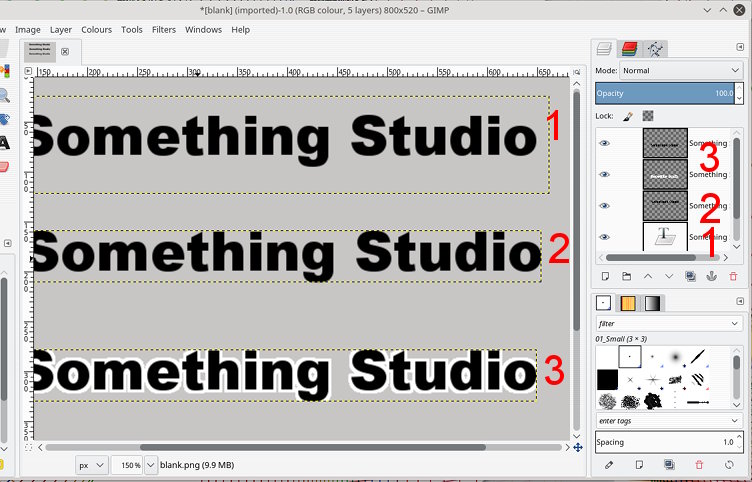Lower the selected layer
The height and width of the screenshot is (482, 752).
coord(669,276)
